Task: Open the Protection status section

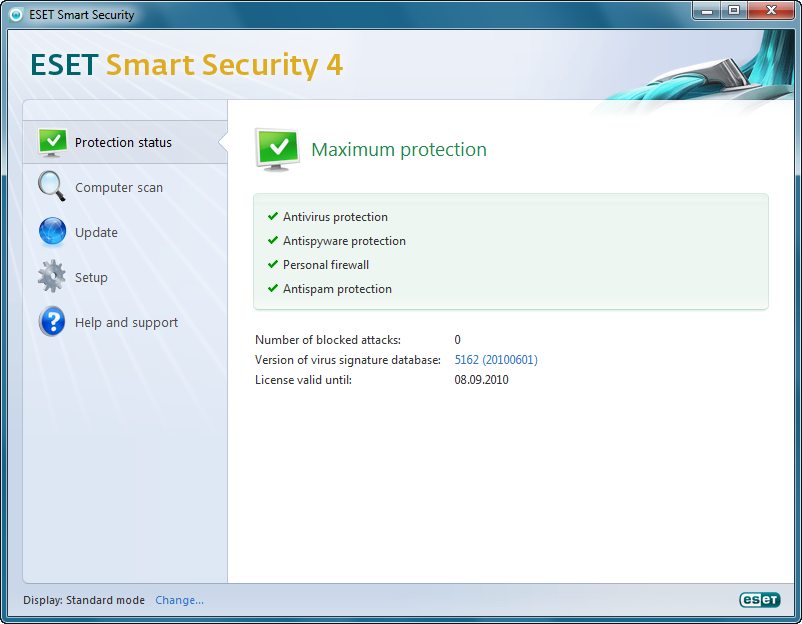Action: click(x=123, y=143)
